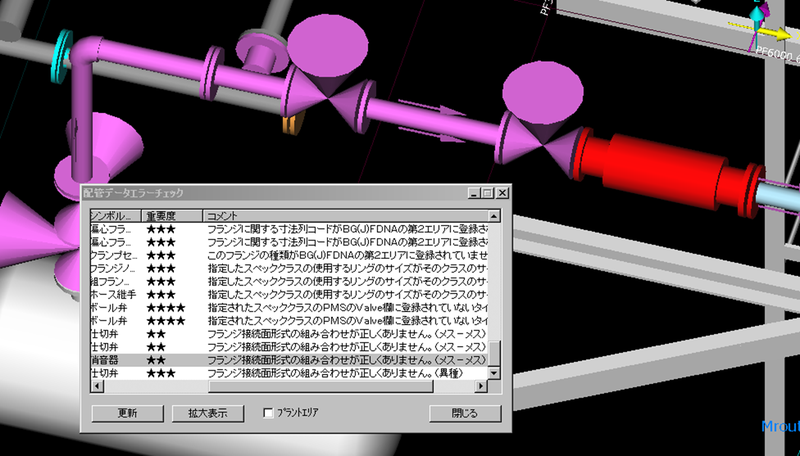Minimize the 配管データエラーチェック dialog
This screenshot has height=456, width=800.
474,192
